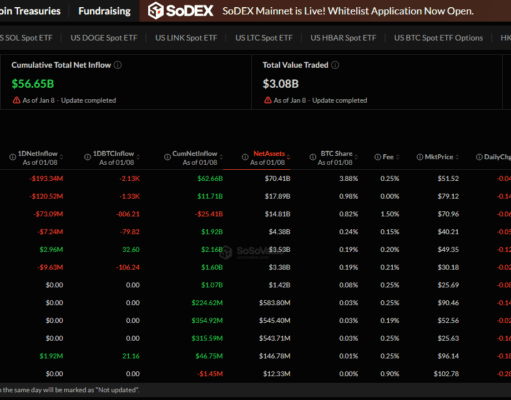Click info icon of CumNetInflow column
Image resolution: width=511 pixels, height=400 pixels.
coord(167,157)
